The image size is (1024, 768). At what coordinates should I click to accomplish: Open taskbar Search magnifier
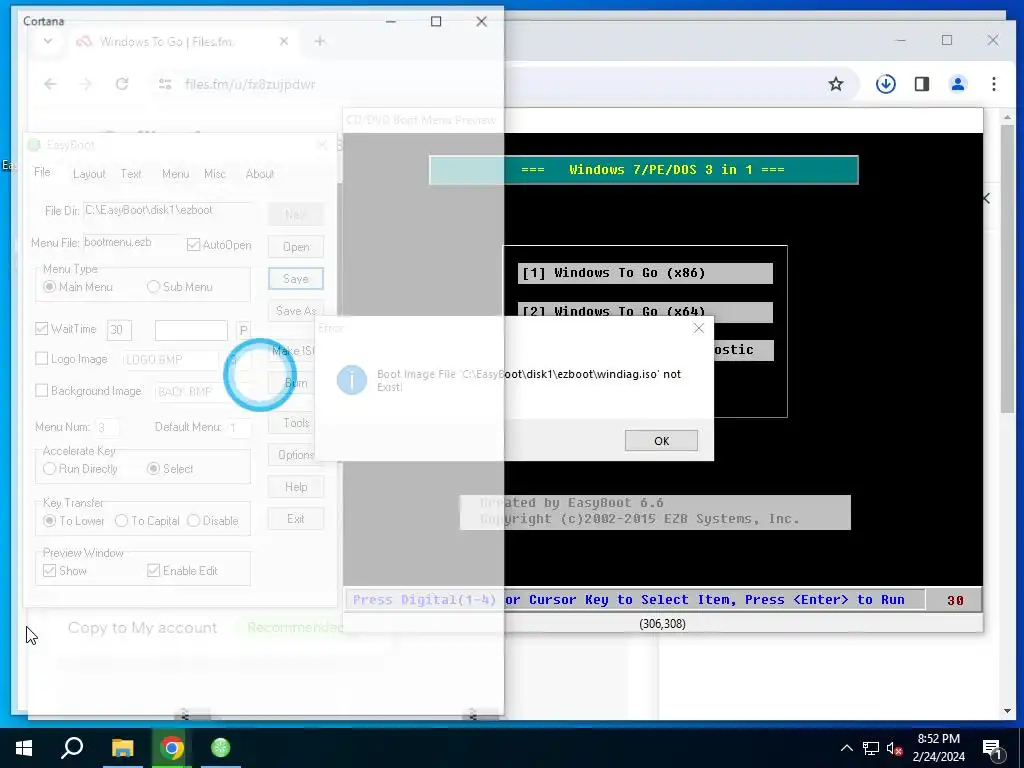72,748
